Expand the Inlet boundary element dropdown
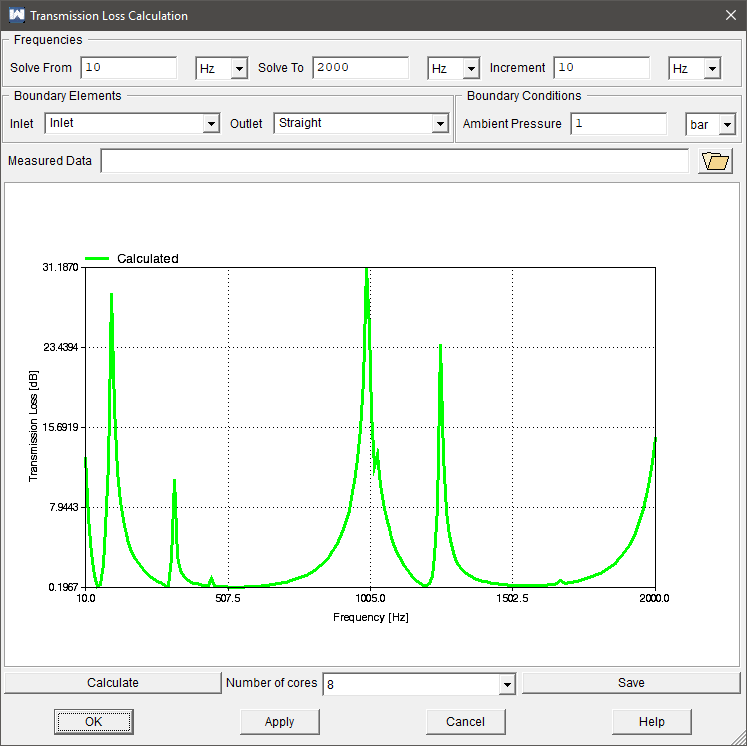 click(211, 124)
